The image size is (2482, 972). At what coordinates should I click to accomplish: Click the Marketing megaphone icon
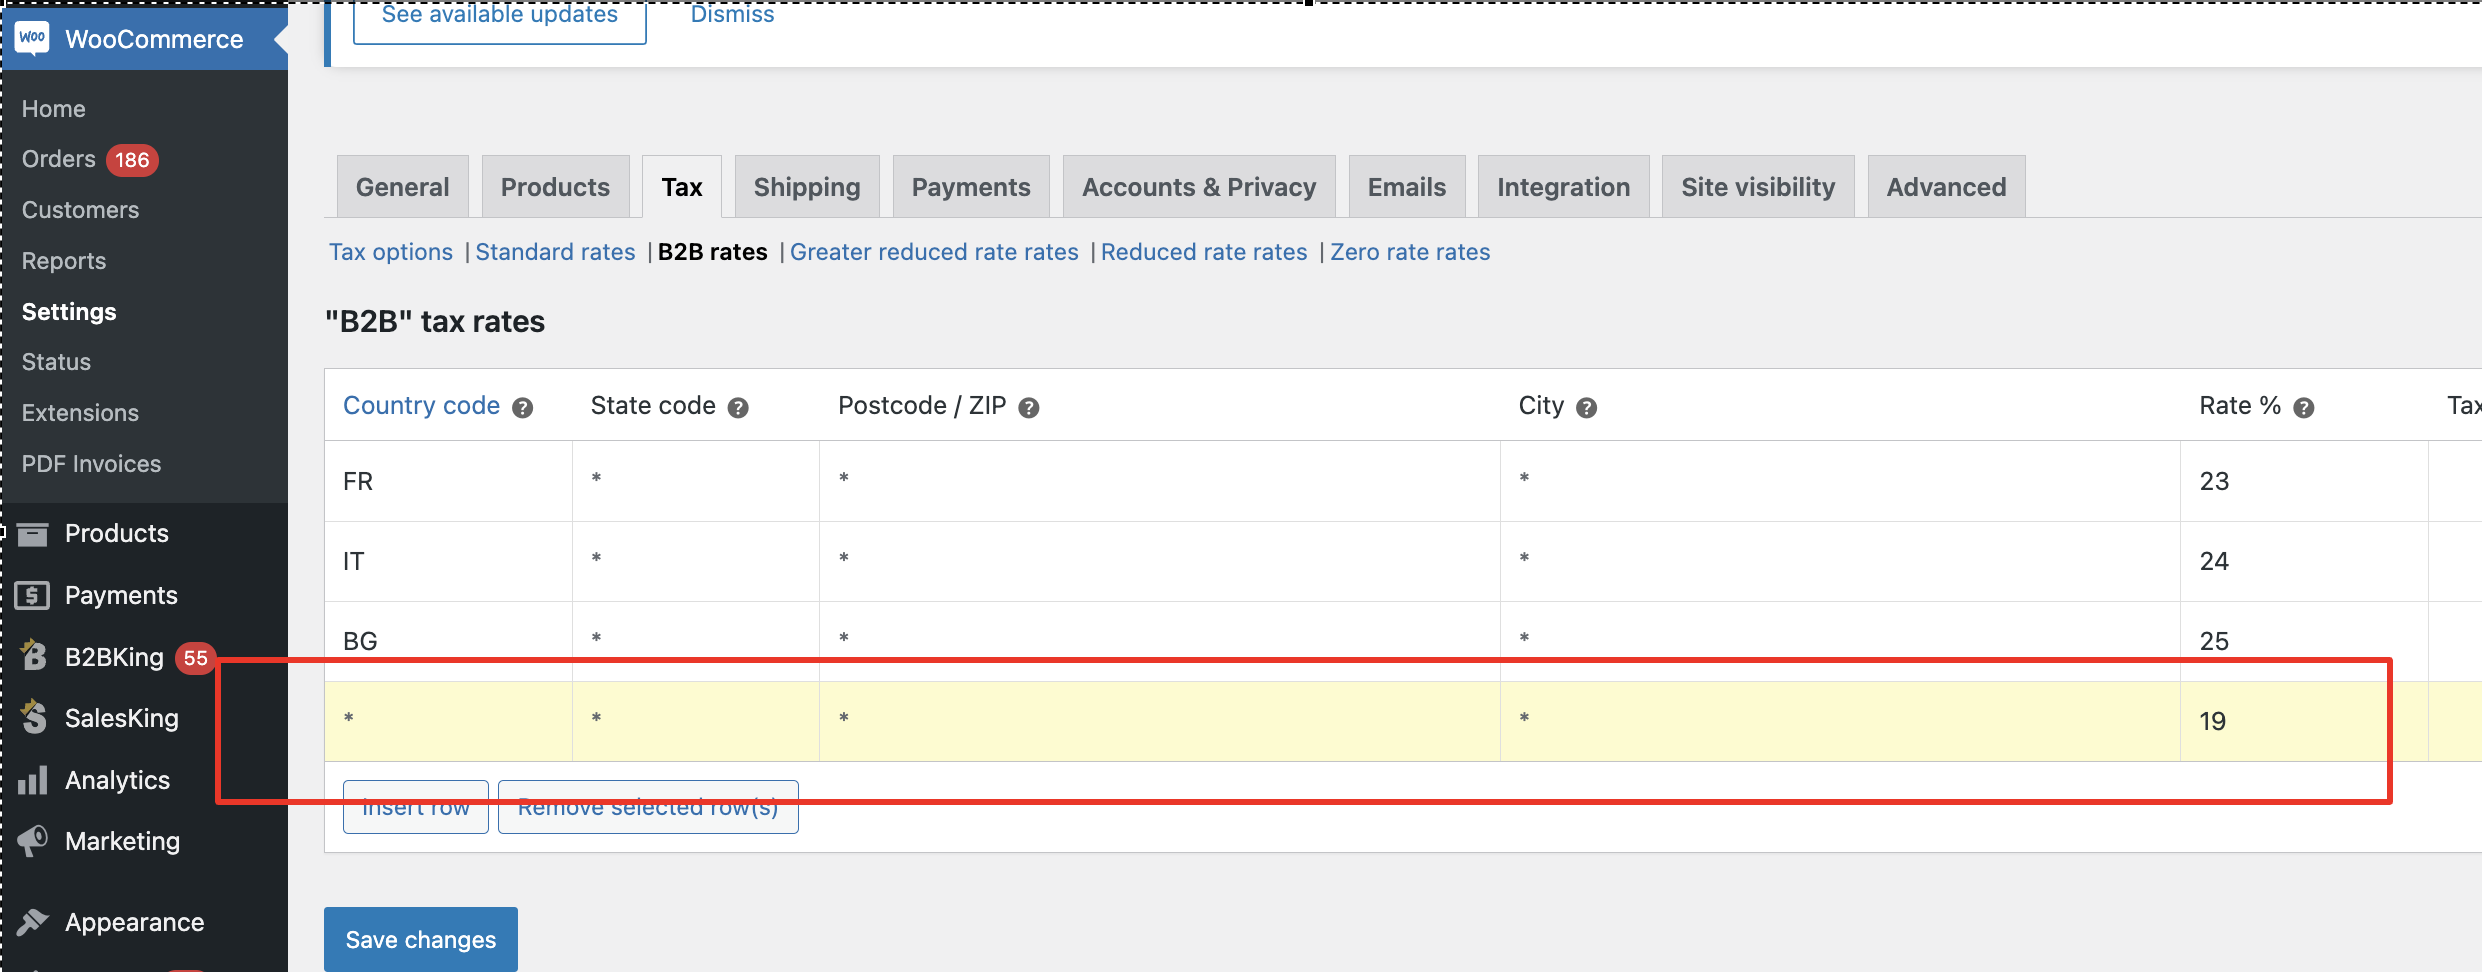[33, 841]
